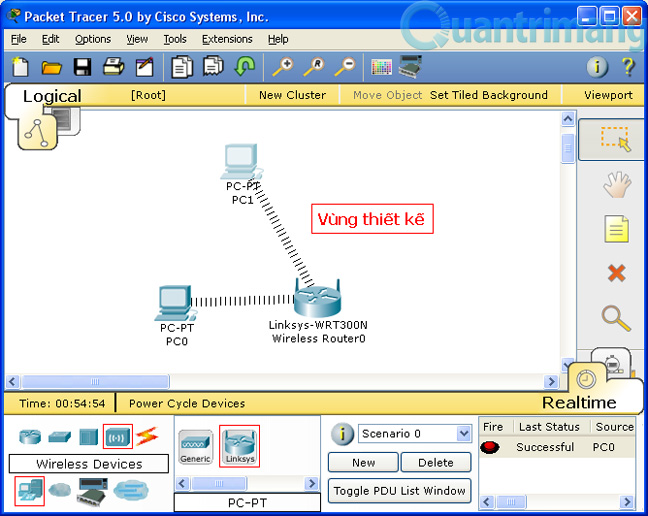
Task: Click the Zoom In magnifier icon
Action: point(282,68)
